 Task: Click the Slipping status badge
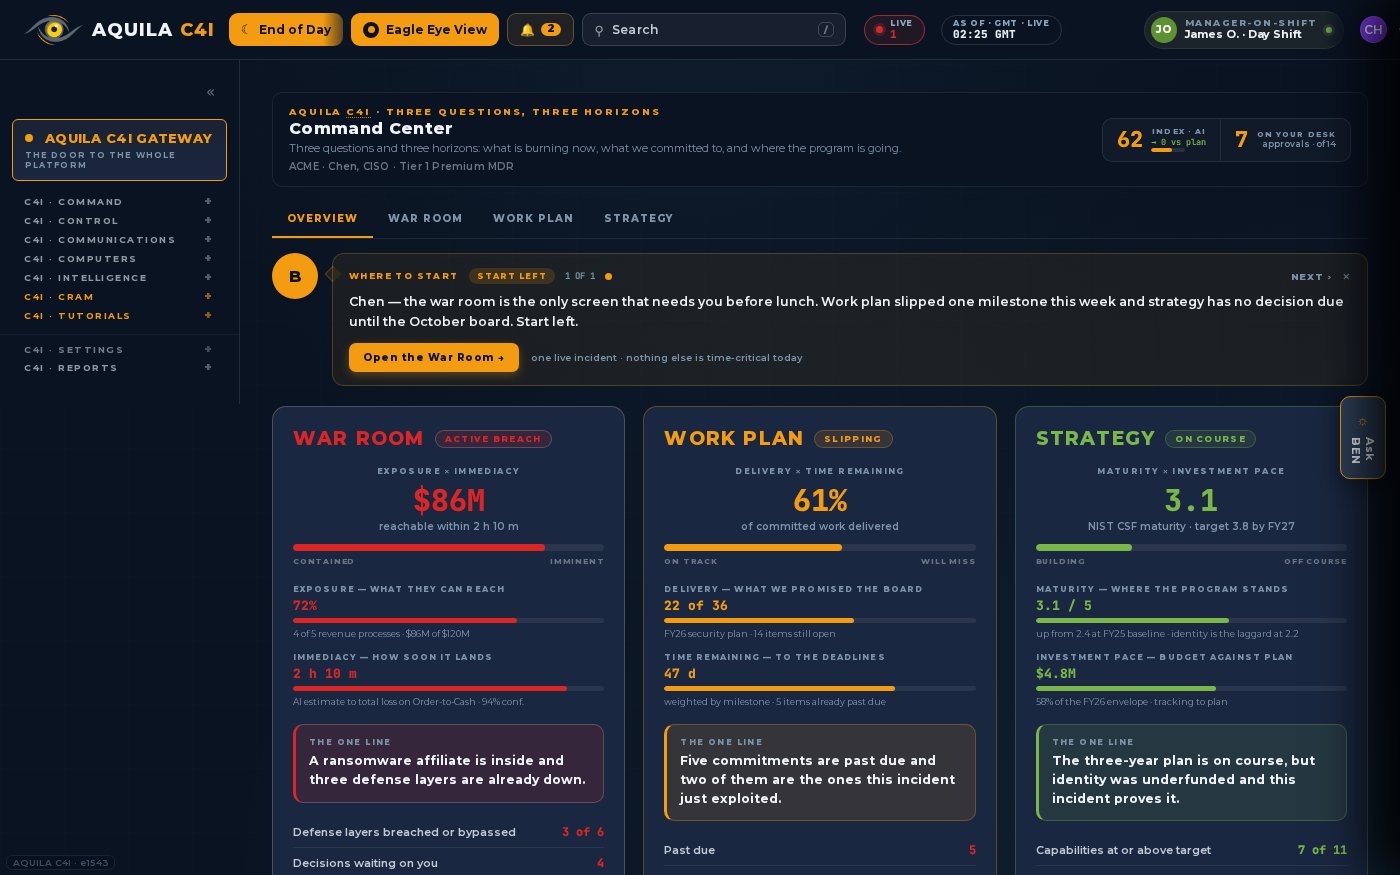[x=853, y=439]
